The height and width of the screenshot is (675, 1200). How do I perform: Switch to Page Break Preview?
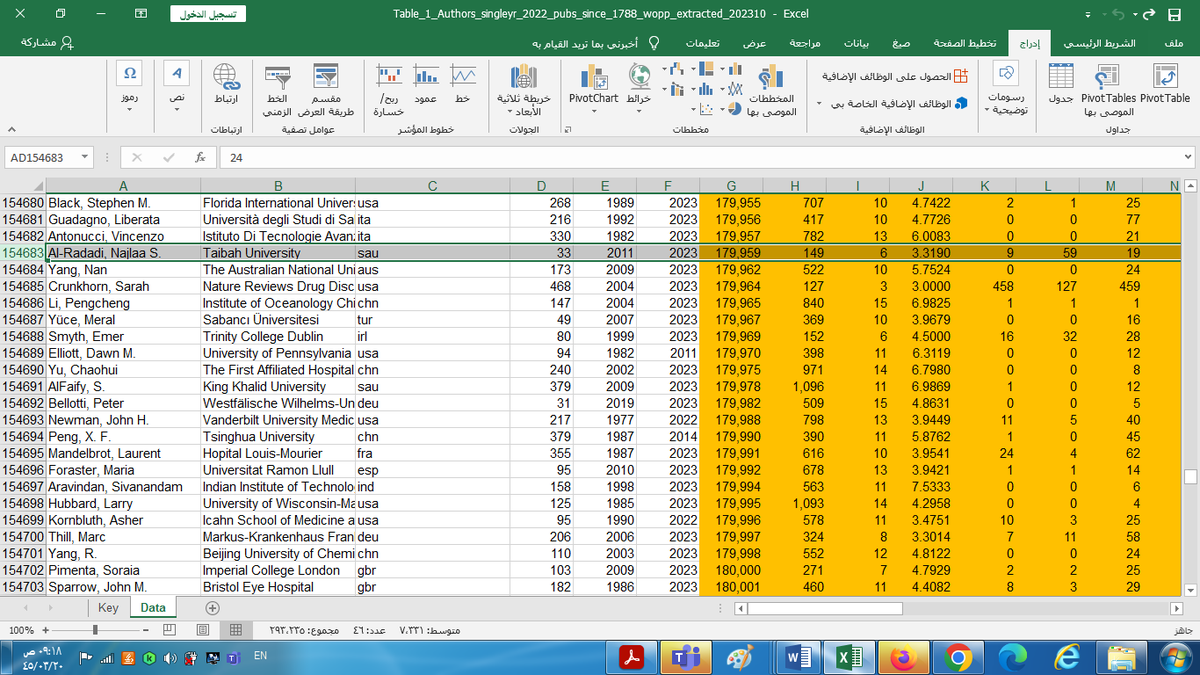point(170,631)
